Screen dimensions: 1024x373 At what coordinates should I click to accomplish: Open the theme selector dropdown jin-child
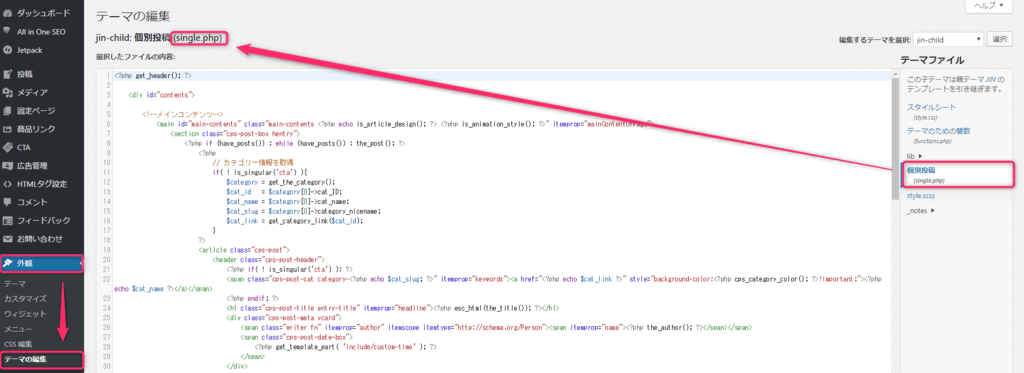(948, 39)
